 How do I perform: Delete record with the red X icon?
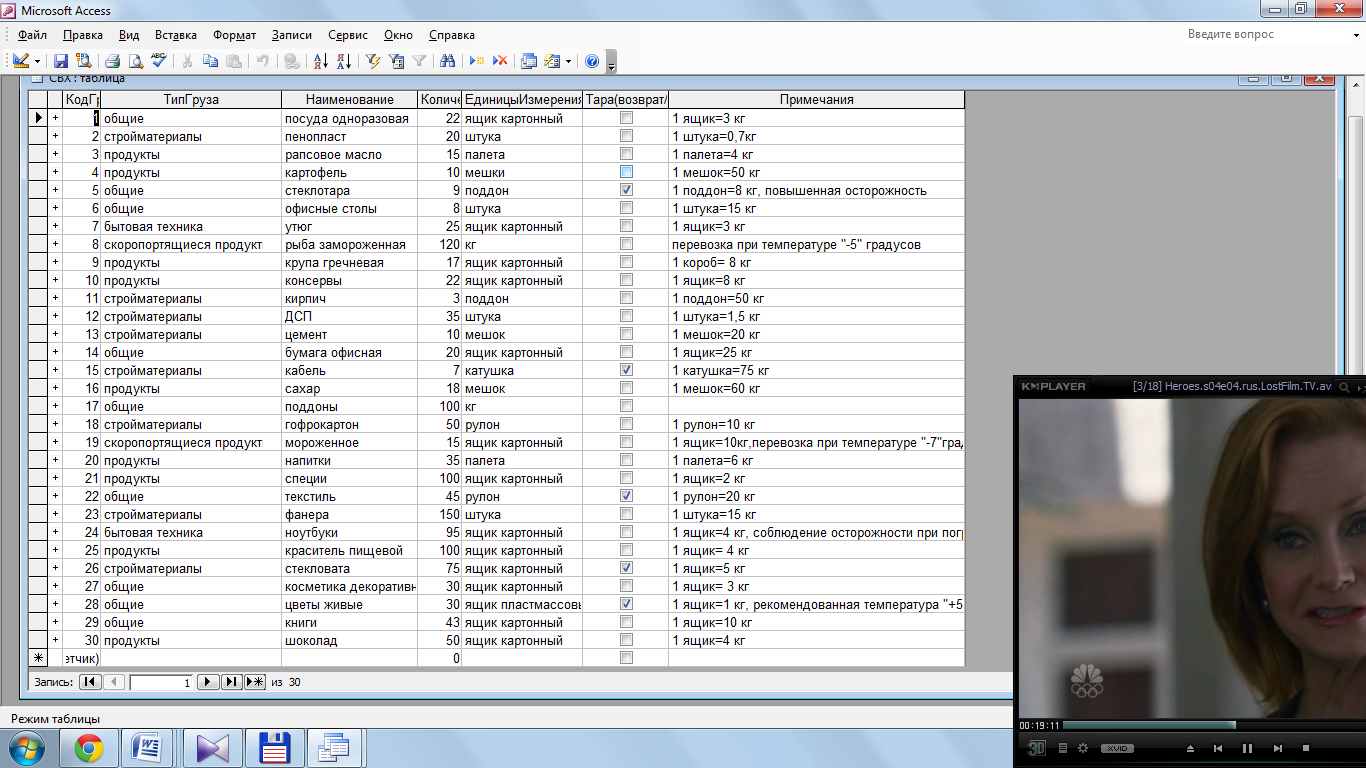(x=500, y=61)
